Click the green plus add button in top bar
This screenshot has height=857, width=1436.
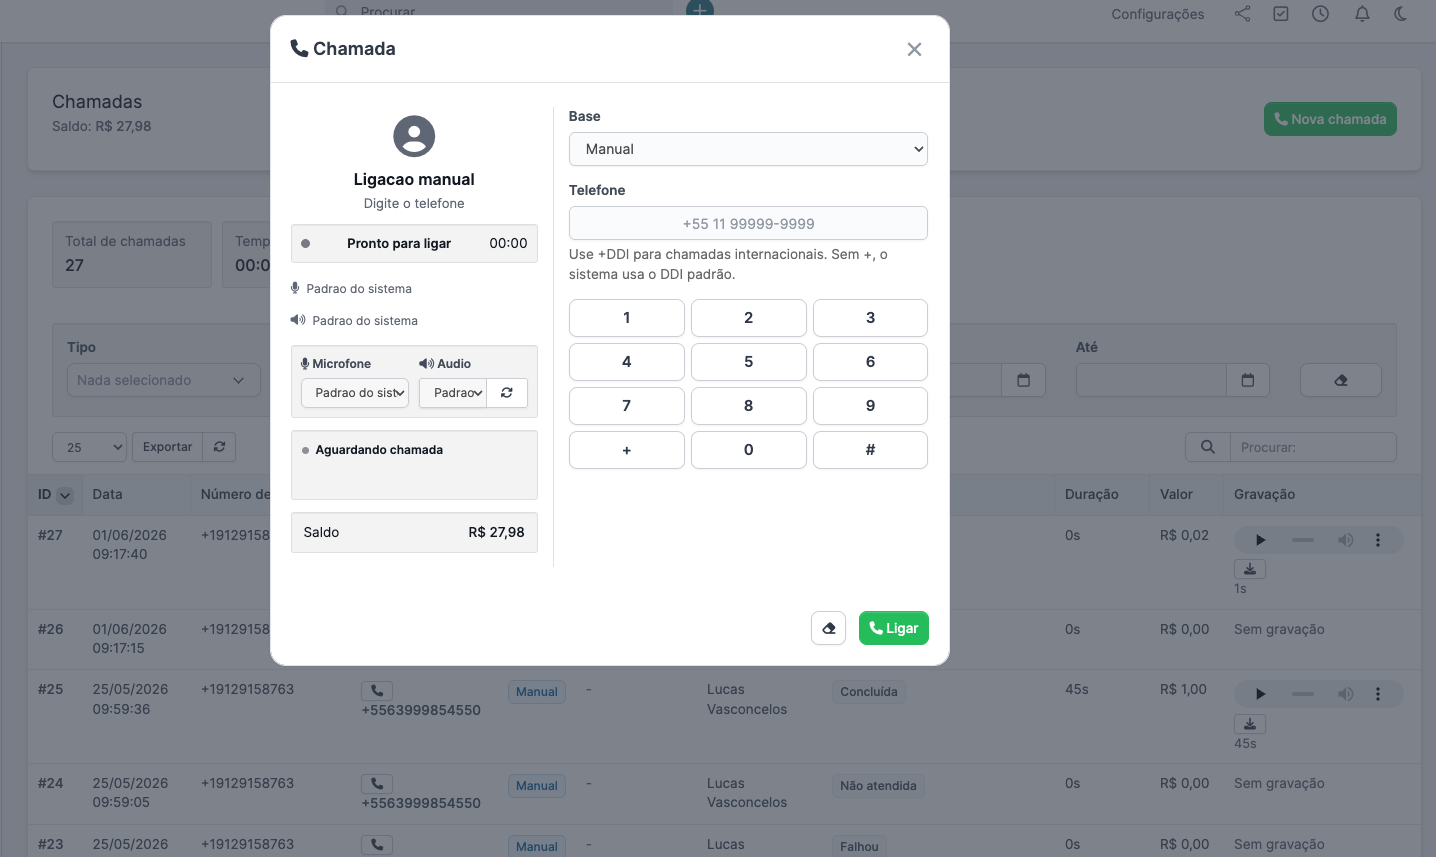[x=700, y=8]
